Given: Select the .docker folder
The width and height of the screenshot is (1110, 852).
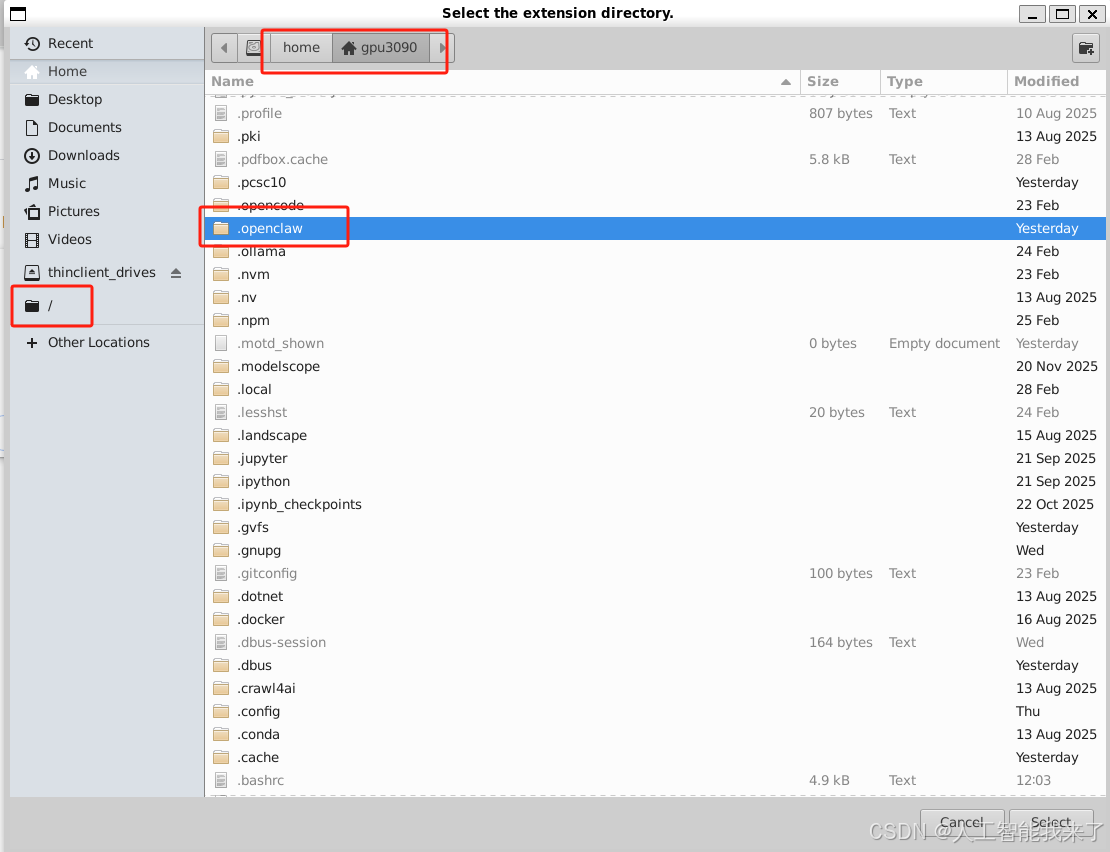Looking at the screenshot, I should point(656,619).
